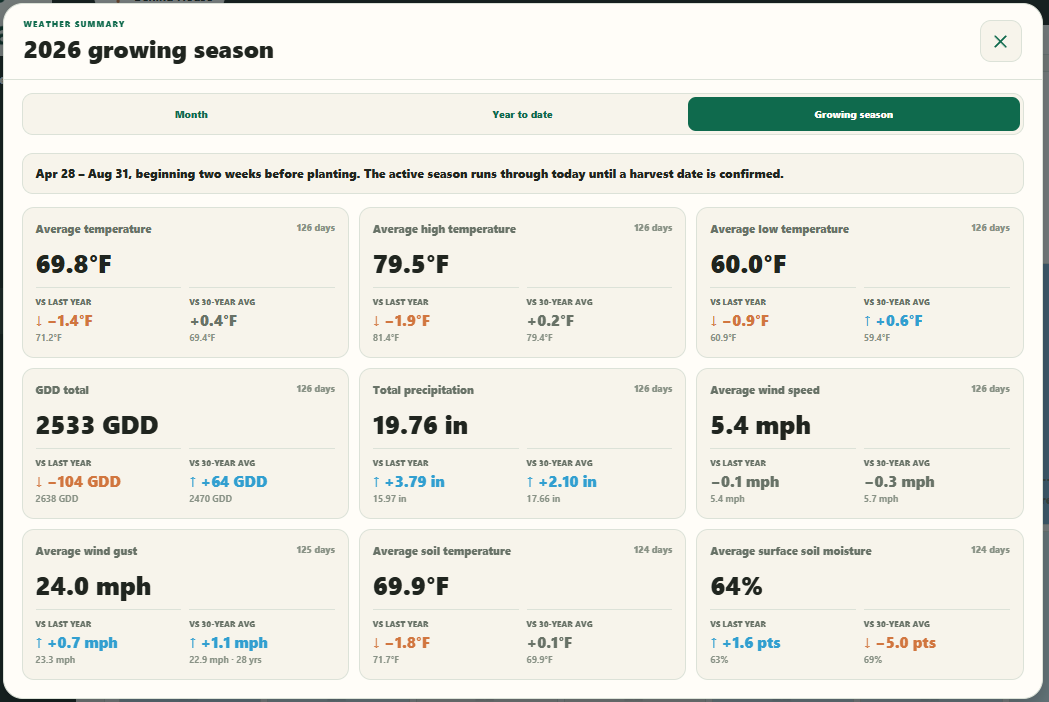
Task: Click the +1.6 pts vs last year value
Action: pos(745,643)
